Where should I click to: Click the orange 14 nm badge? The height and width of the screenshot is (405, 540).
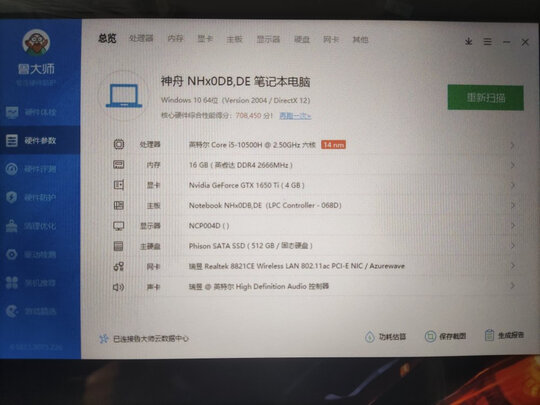pos(333,145)
